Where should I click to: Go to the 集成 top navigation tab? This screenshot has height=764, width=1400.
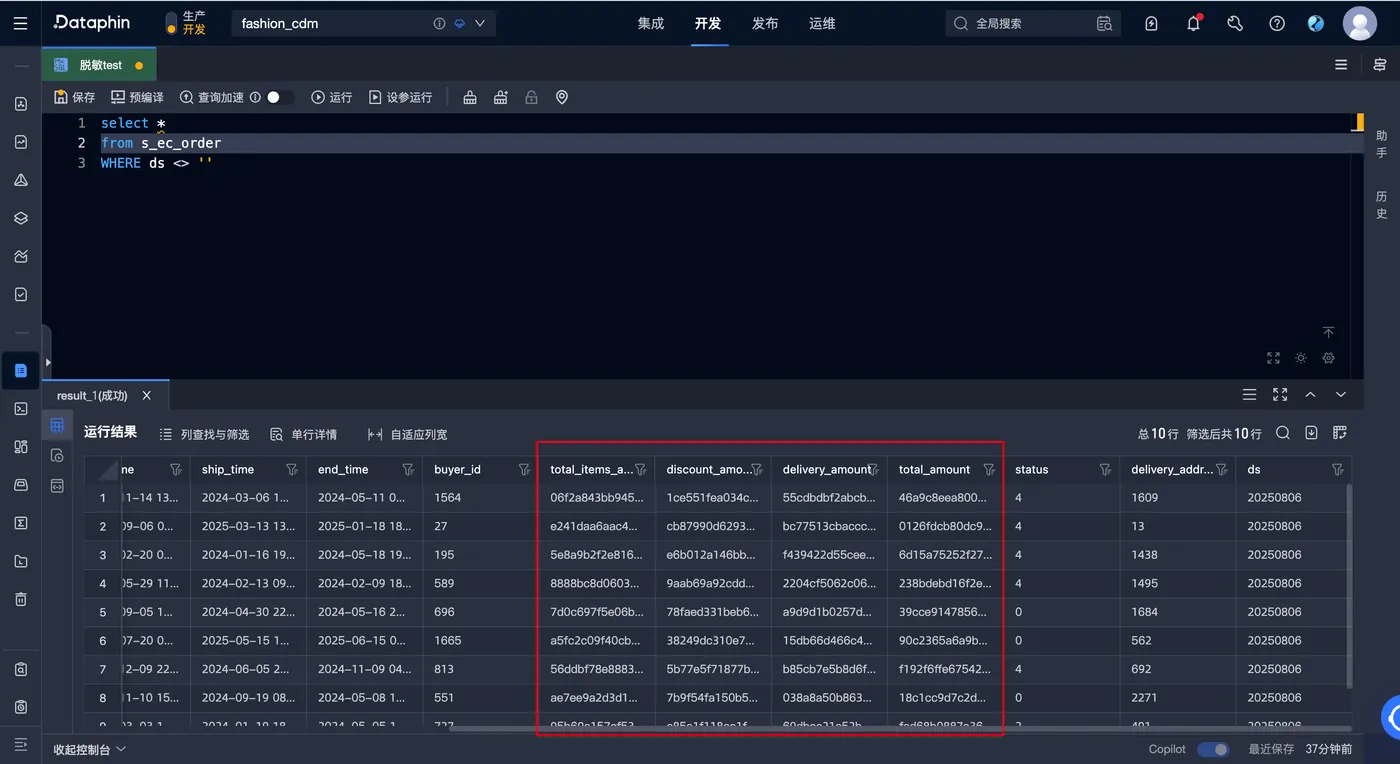tap(651, 23)
